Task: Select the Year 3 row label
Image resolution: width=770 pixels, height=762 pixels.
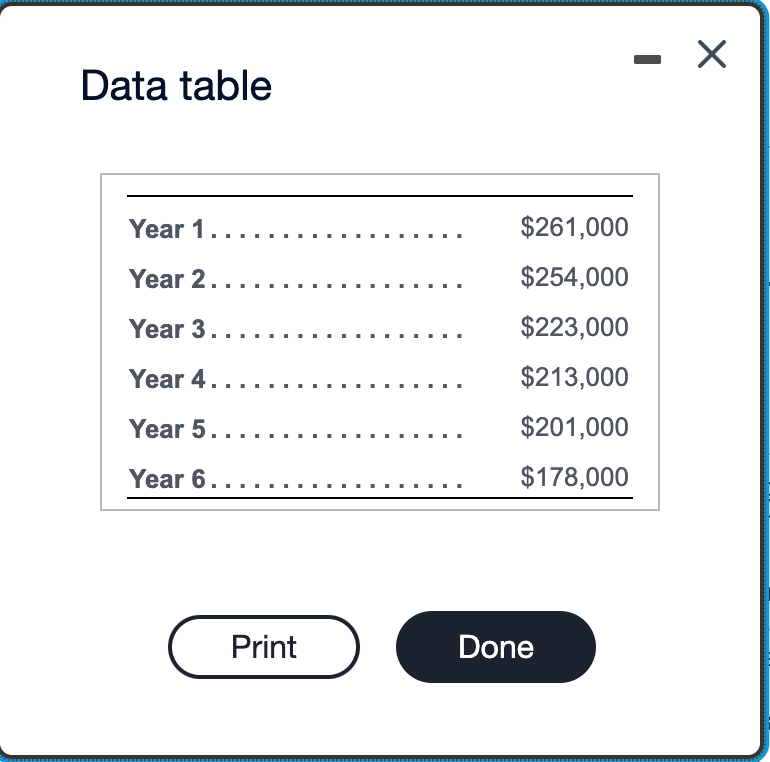Action: point(166,329)
